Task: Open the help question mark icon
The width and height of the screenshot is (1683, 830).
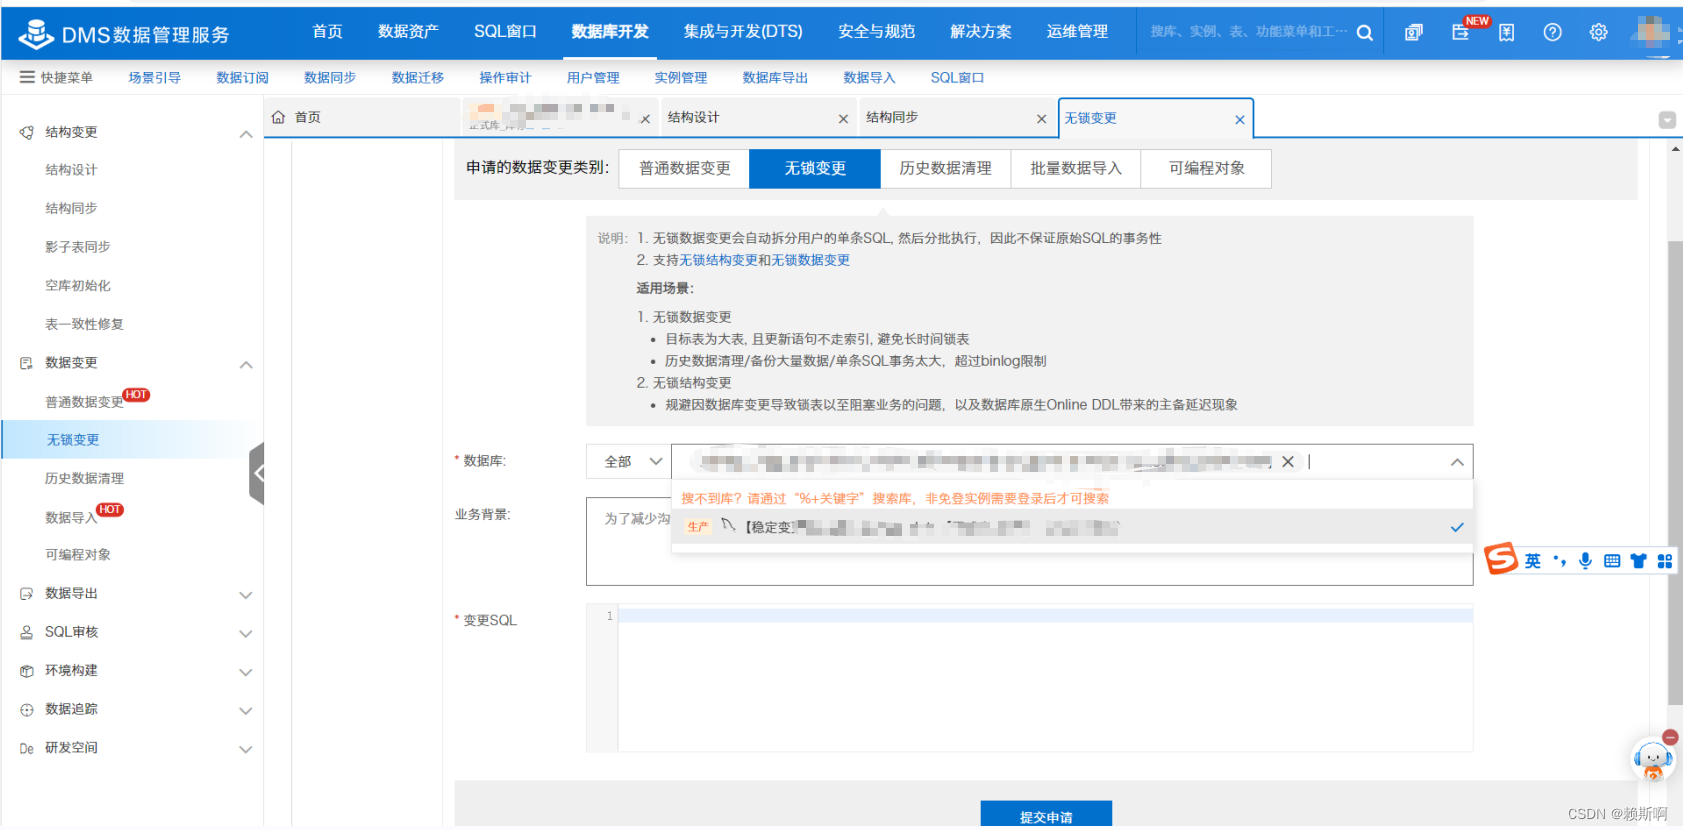Action: [x=1552, y=32]
